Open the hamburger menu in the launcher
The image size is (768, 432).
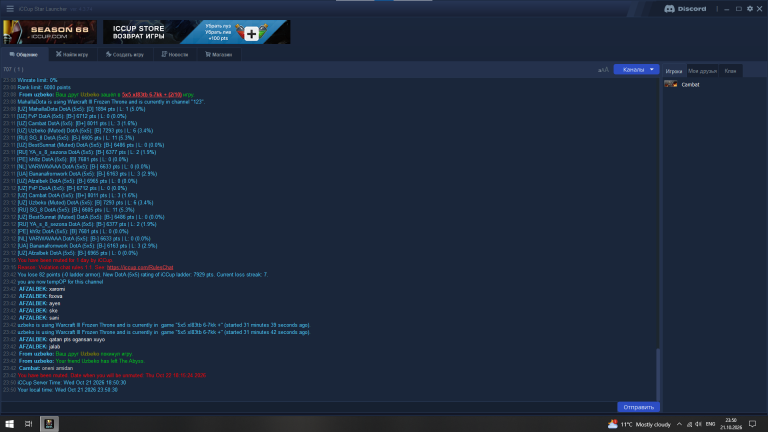click(10, 9)
